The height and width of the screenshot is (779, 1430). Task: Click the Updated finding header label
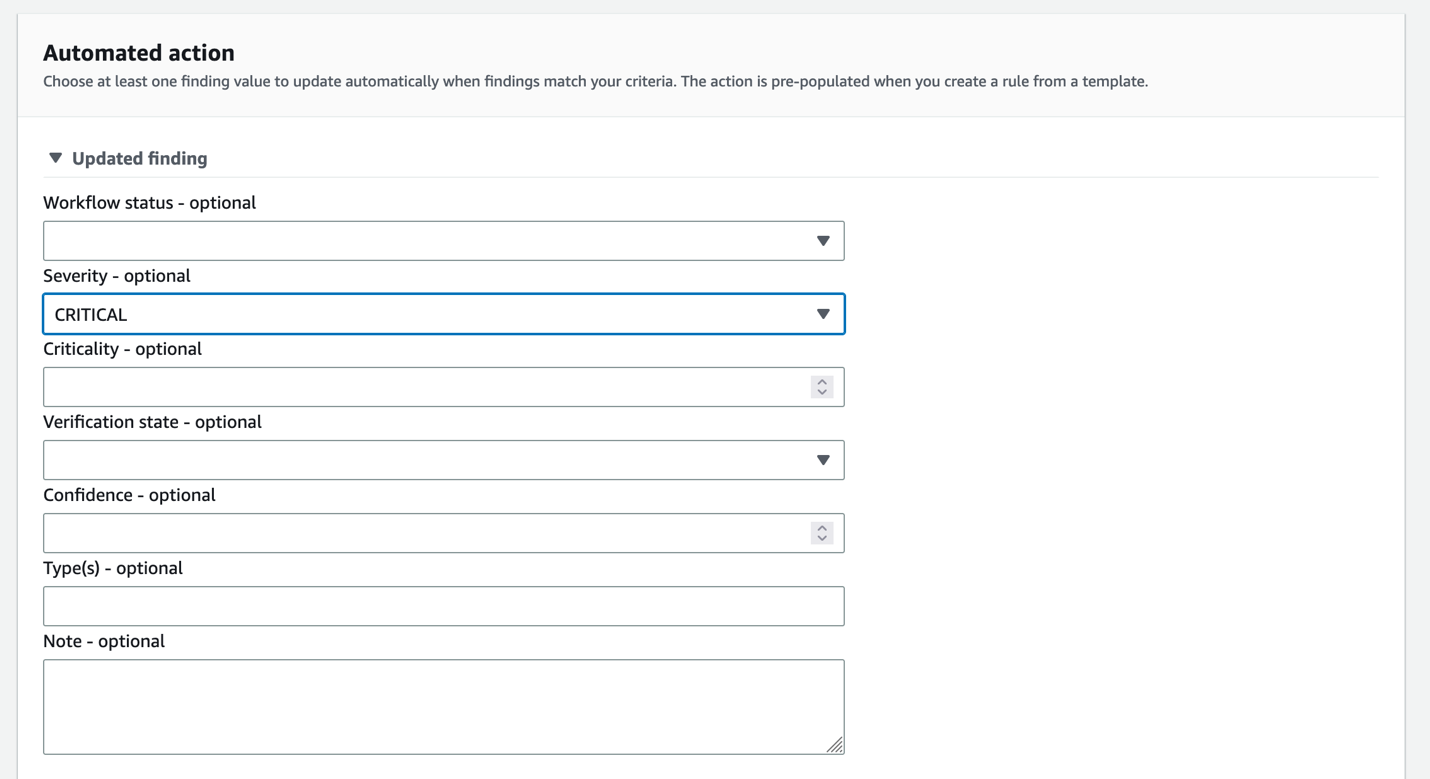(x=139, y=157)
